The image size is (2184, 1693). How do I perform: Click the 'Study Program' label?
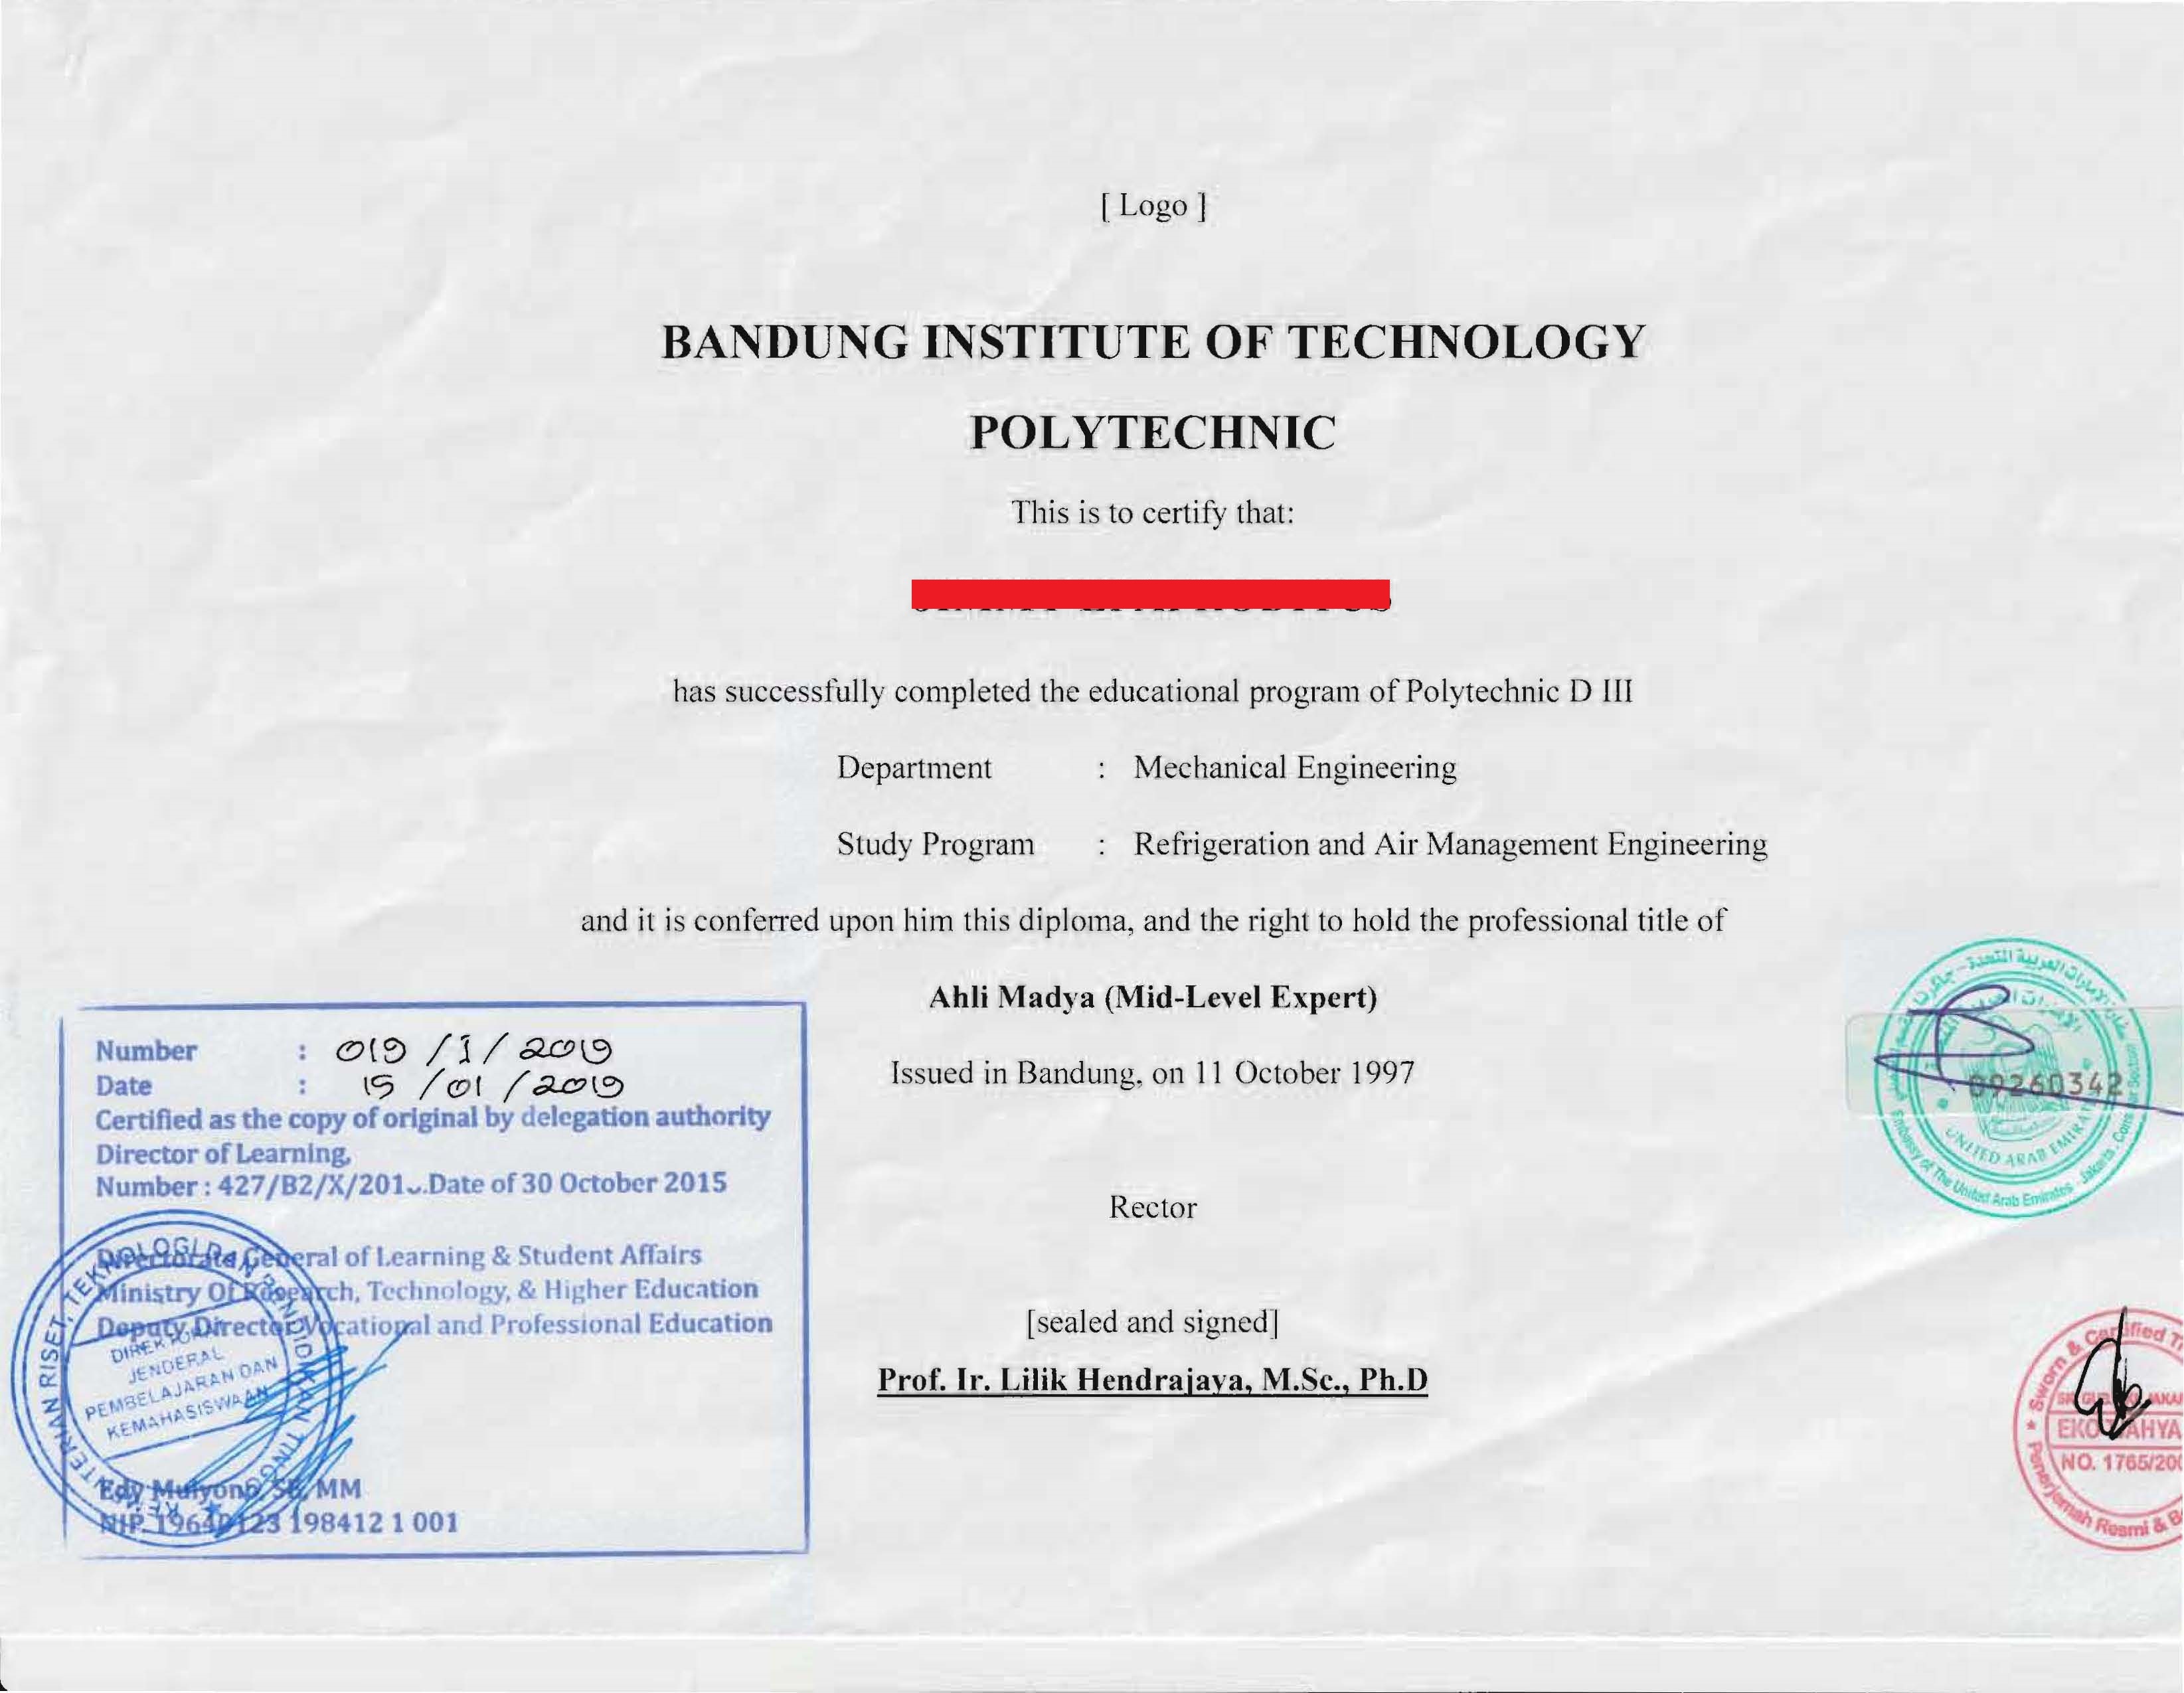(x=936, y=845)
